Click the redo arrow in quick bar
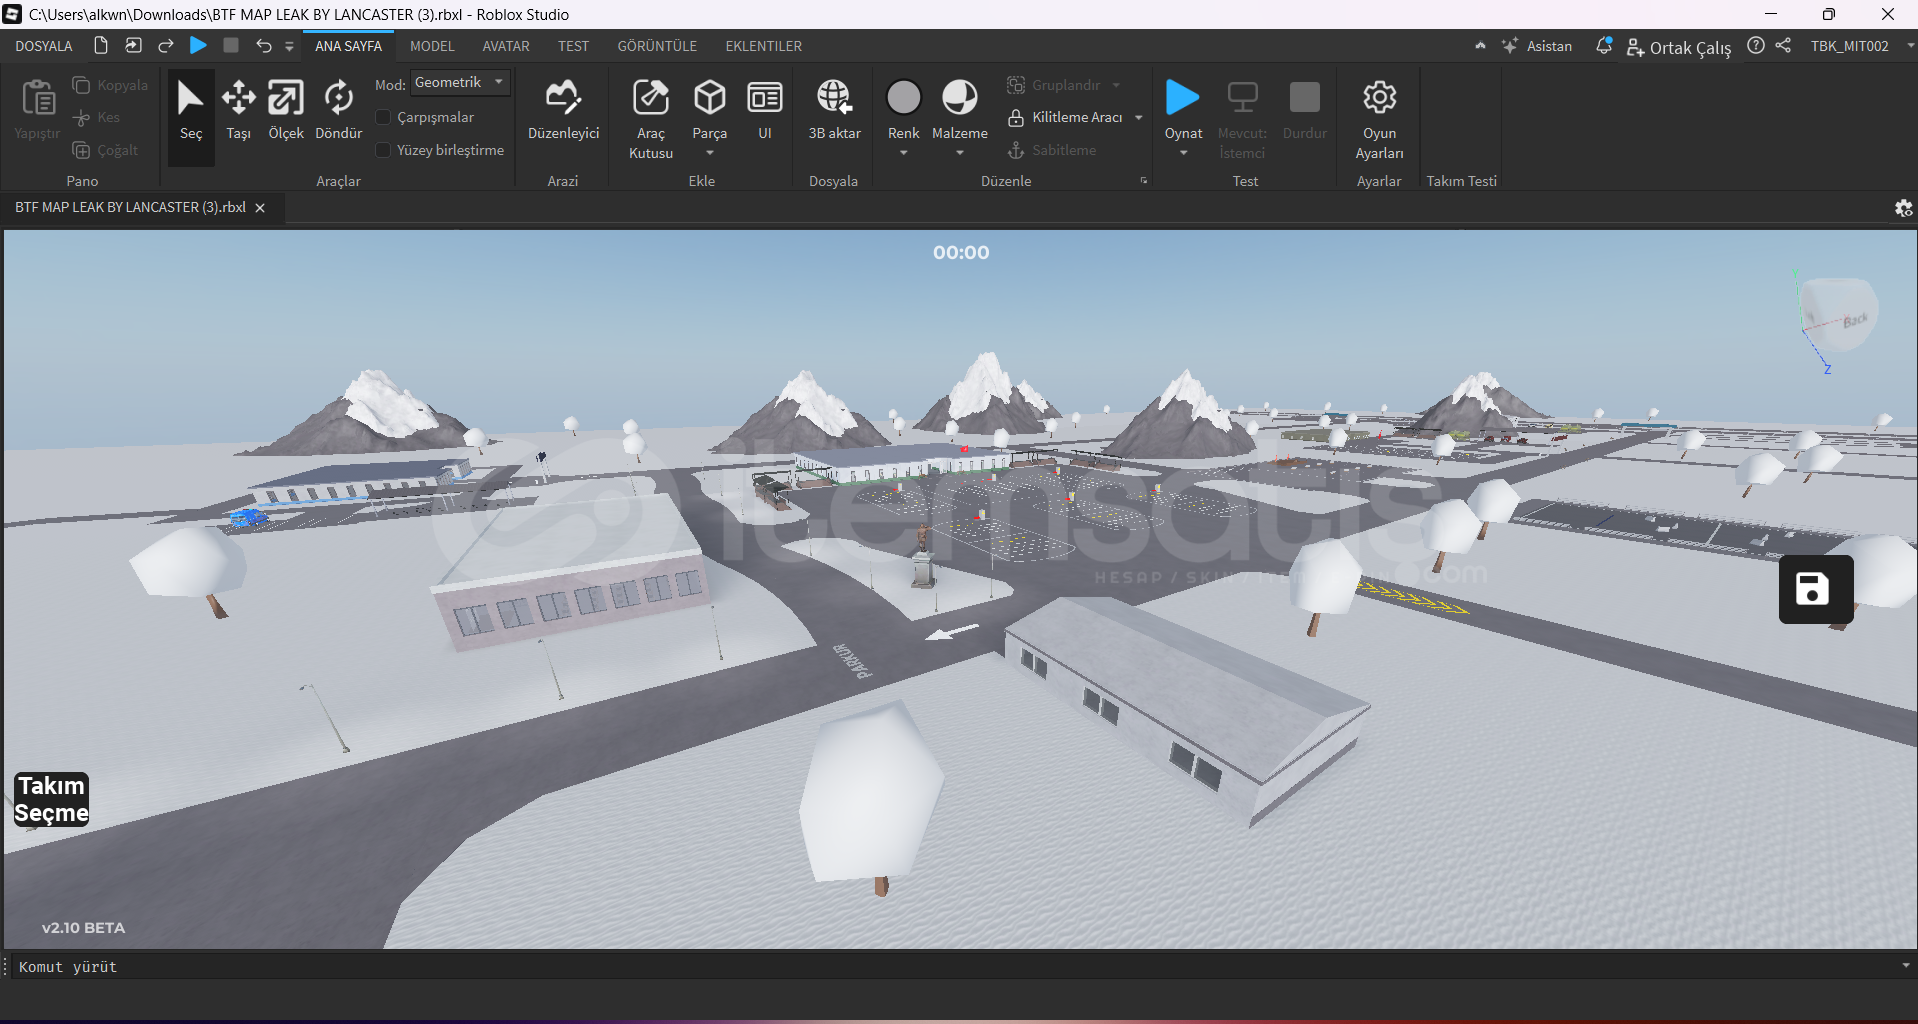Image resolution: width=1918 pixels, height=1024 pixels. pyautogui.click(x=166, y=45)
